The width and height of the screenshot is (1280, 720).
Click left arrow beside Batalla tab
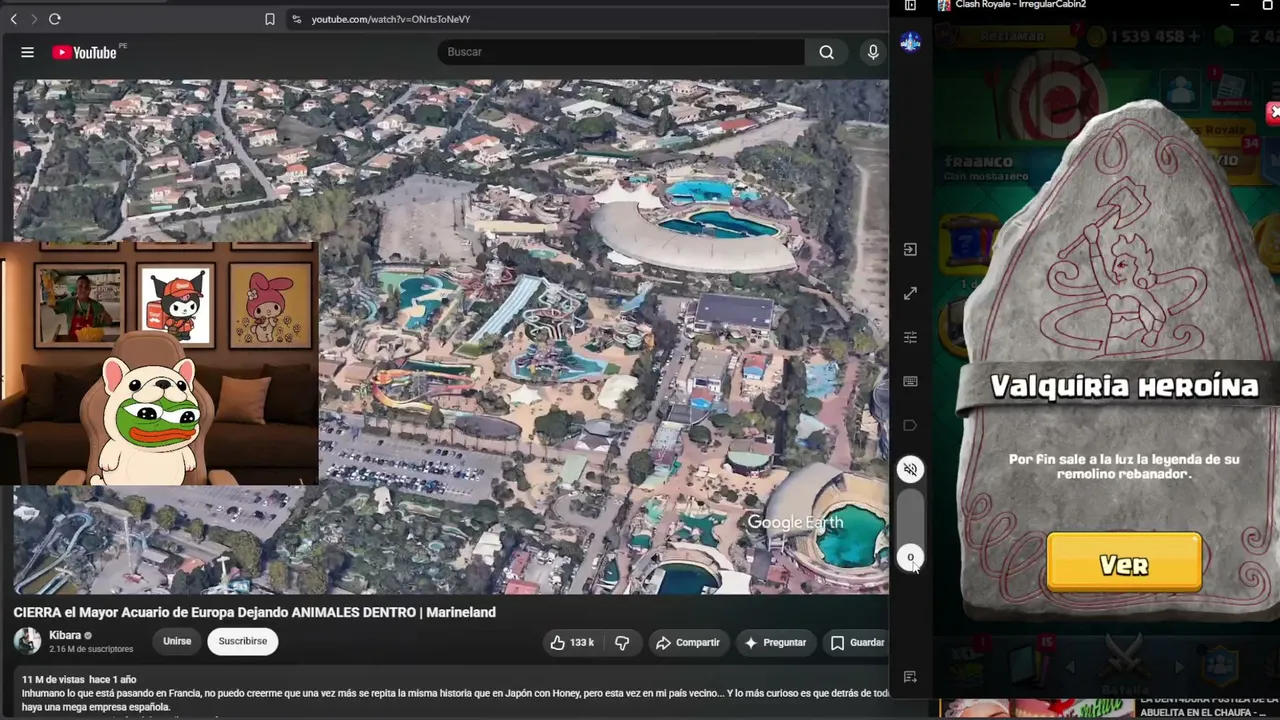pyautogui.click(x=1070, y=667)
